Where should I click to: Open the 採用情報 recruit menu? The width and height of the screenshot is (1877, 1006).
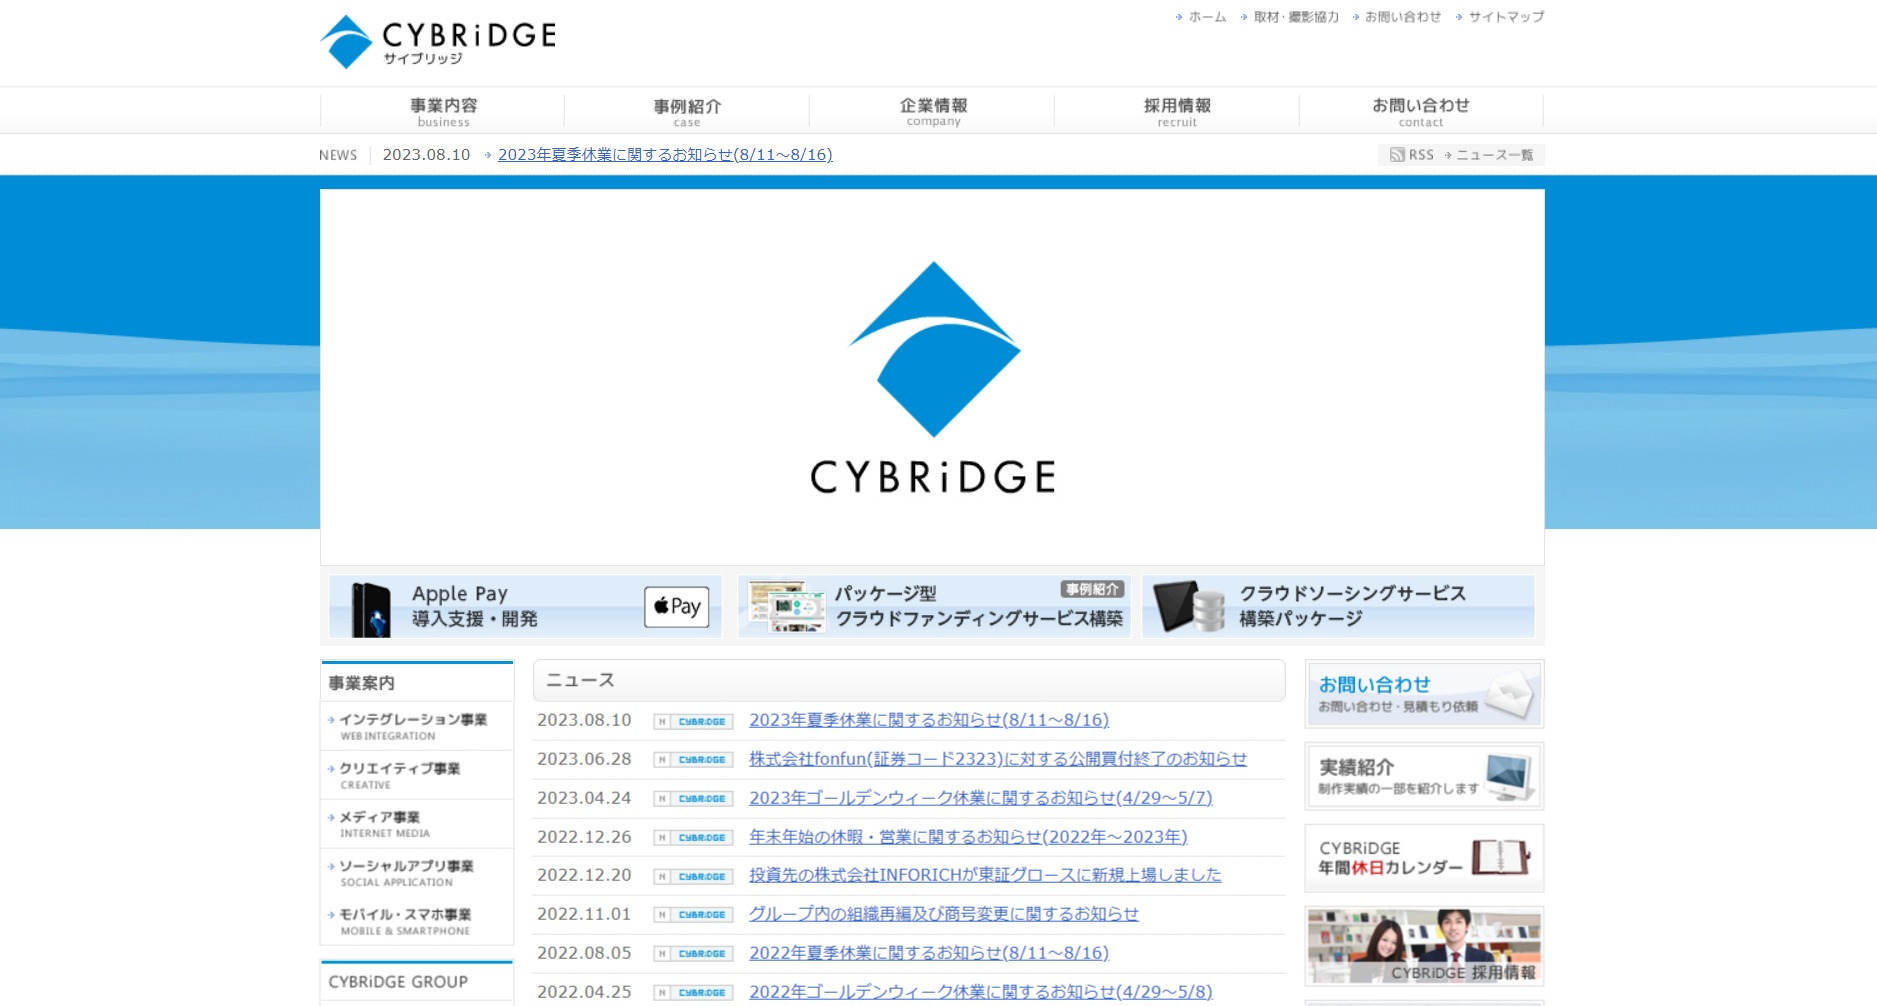(1177, 111)
